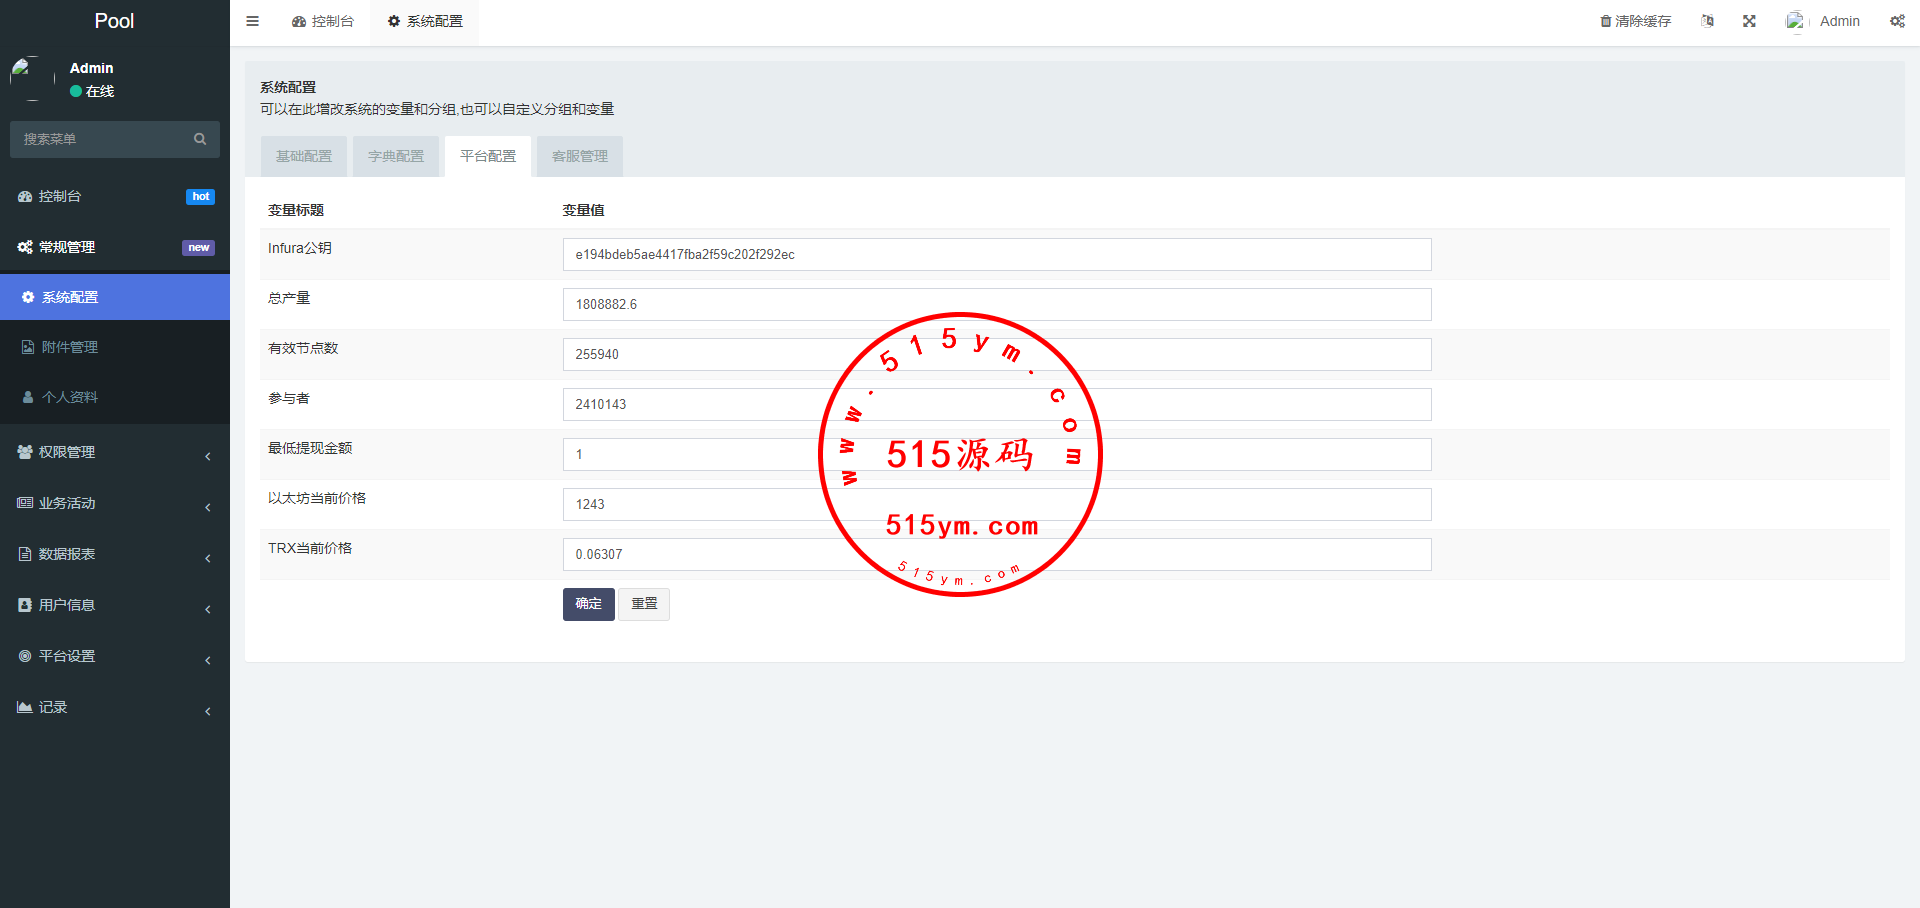Click the search magnifier icon in sidebar
The height and width of the screenshot is (908, 1920).
pyautogui.click(x=200, y=139)
